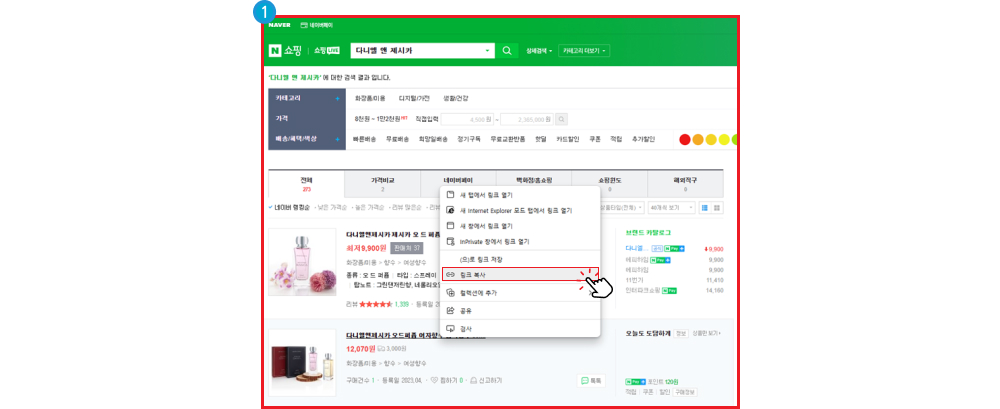Choose 새 탭에서 링크 열기 menu entry
The image size is (1000, 409).
click(520, 195)
